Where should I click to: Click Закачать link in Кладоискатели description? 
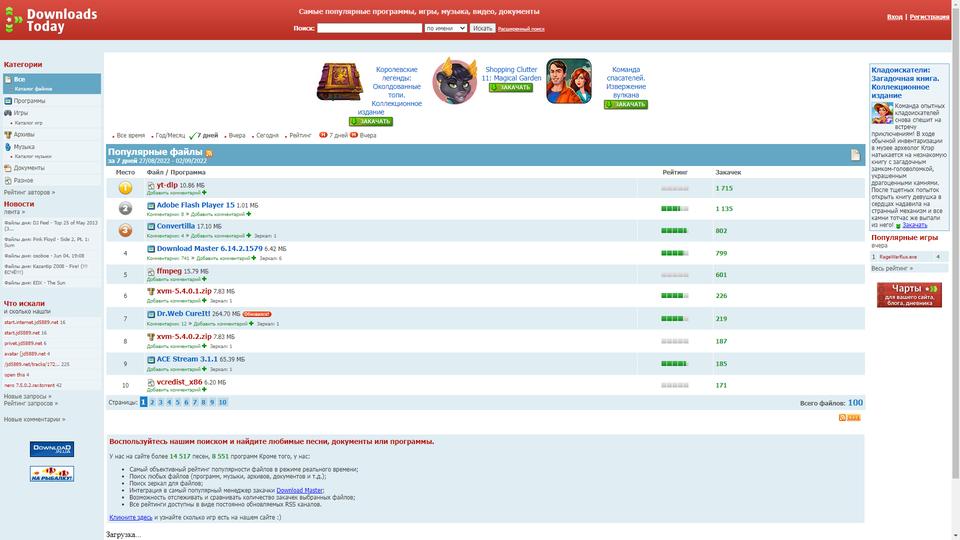pyautogui.click(x=915, y=225)
